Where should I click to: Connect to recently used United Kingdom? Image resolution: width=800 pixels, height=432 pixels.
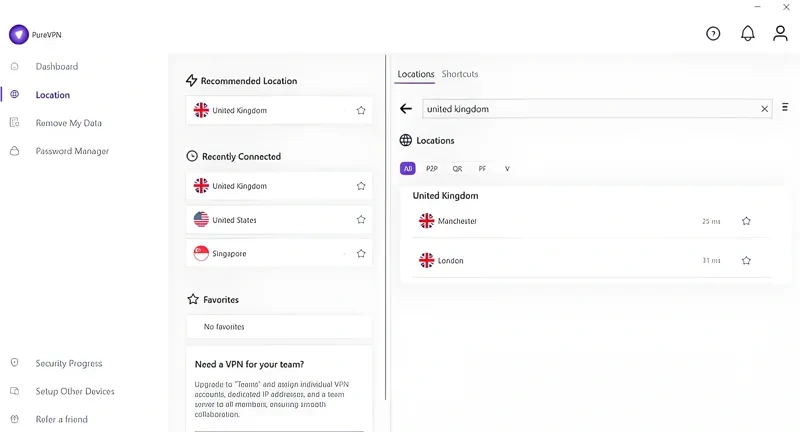click(279, 186)
